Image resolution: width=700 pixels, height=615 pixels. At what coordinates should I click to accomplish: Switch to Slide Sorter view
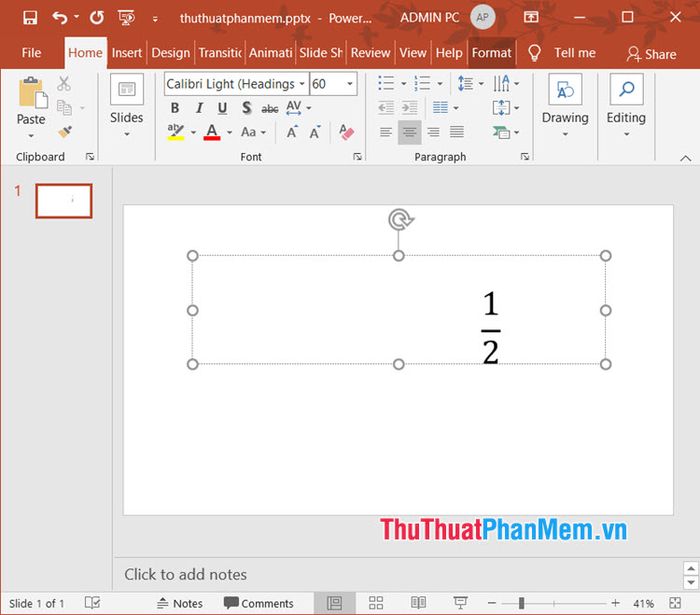(376, 603)
